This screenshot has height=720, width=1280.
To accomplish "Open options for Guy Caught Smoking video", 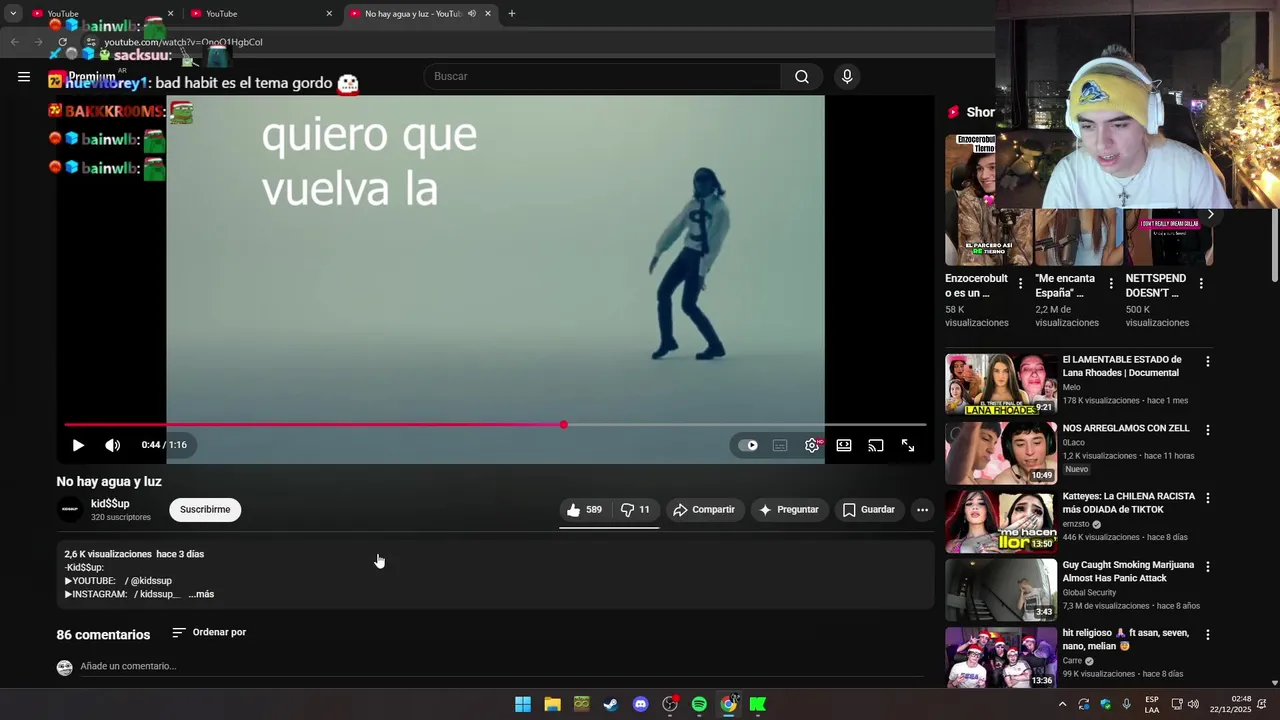I will (1208, 566).
